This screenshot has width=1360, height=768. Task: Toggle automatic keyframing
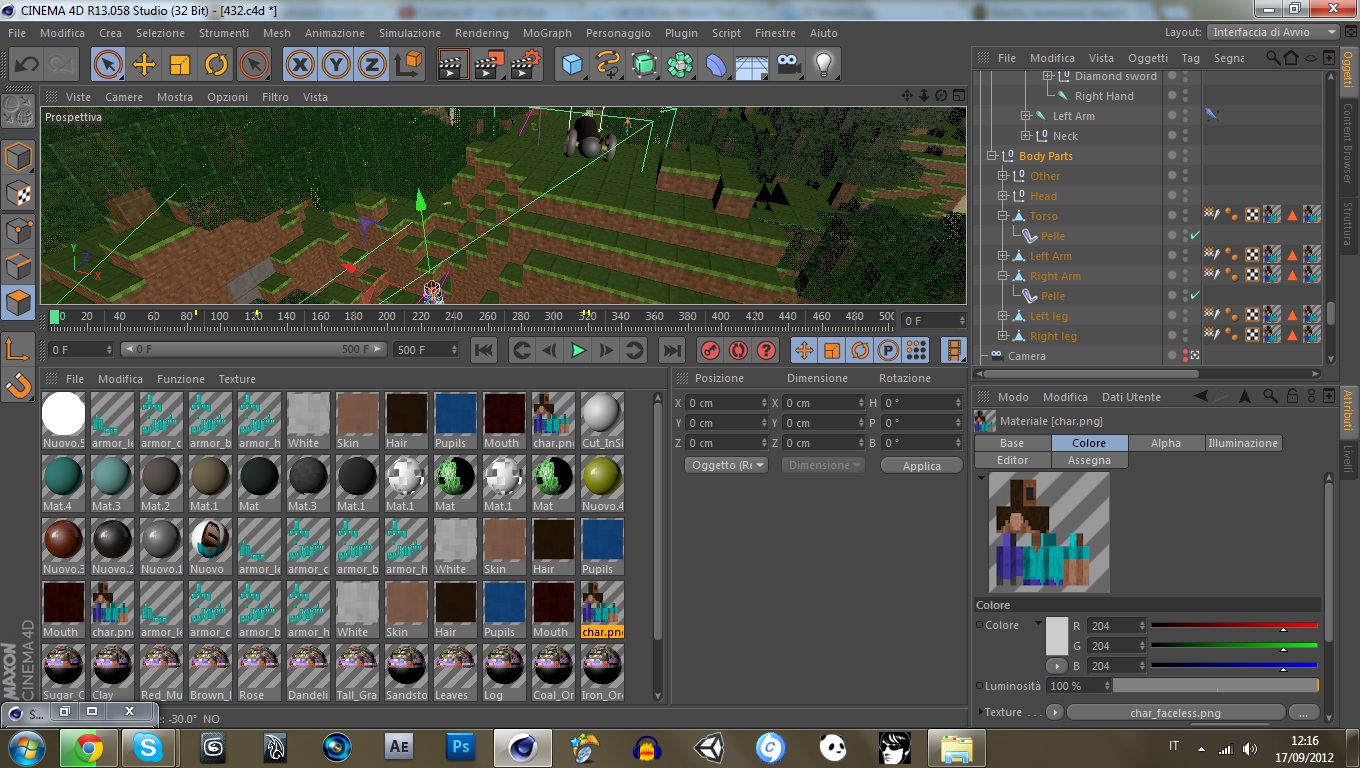coord(738,350)
